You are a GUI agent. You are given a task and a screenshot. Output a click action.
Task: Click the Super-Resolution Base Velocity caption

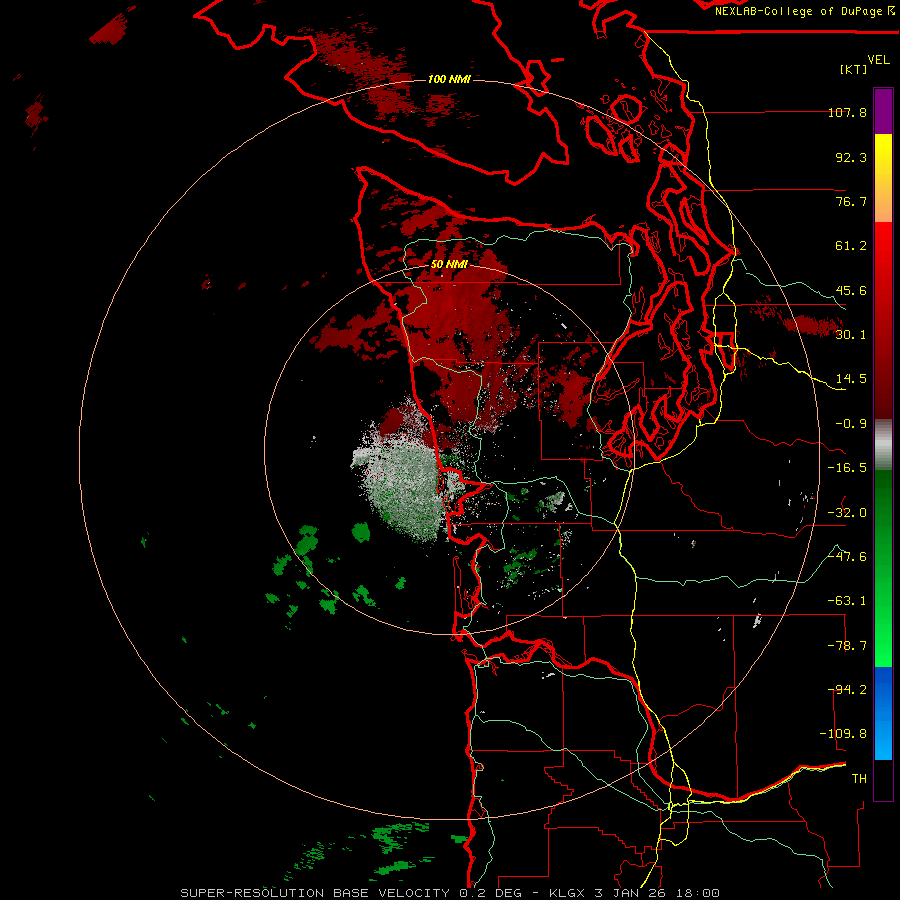[x=449, y=893]
